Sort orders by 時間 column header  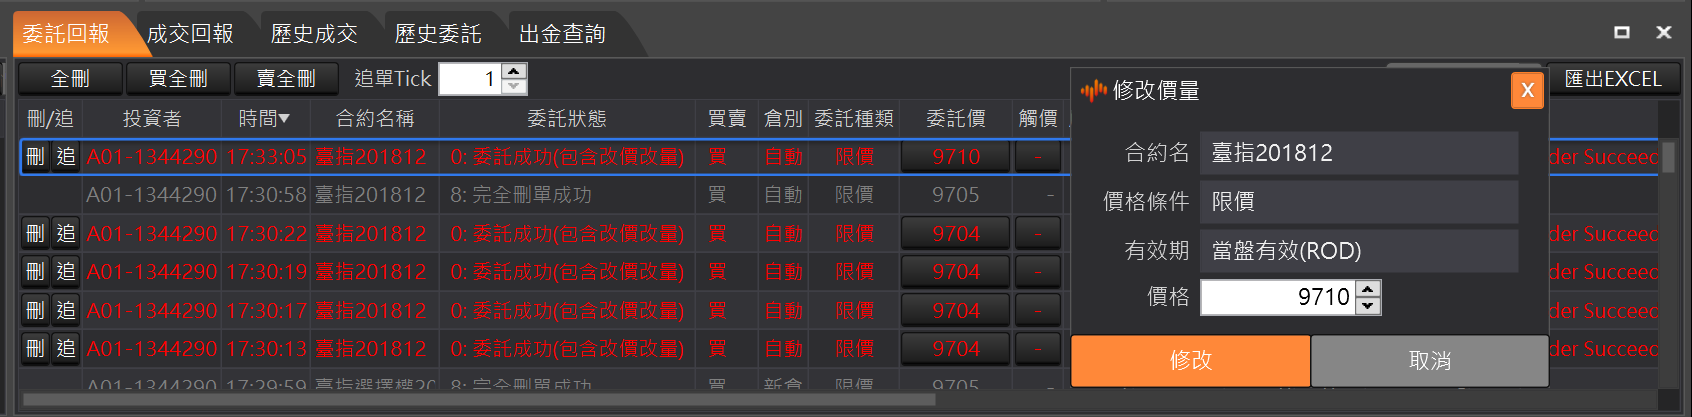pyautogui.click(x=264, y=119)
